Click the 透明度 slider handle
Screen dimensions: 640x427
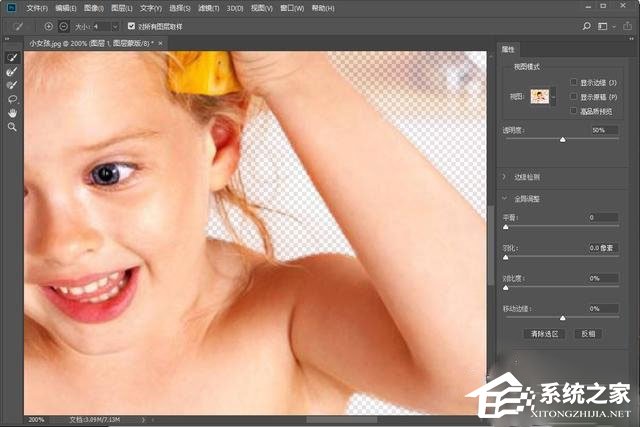point(562,140)
